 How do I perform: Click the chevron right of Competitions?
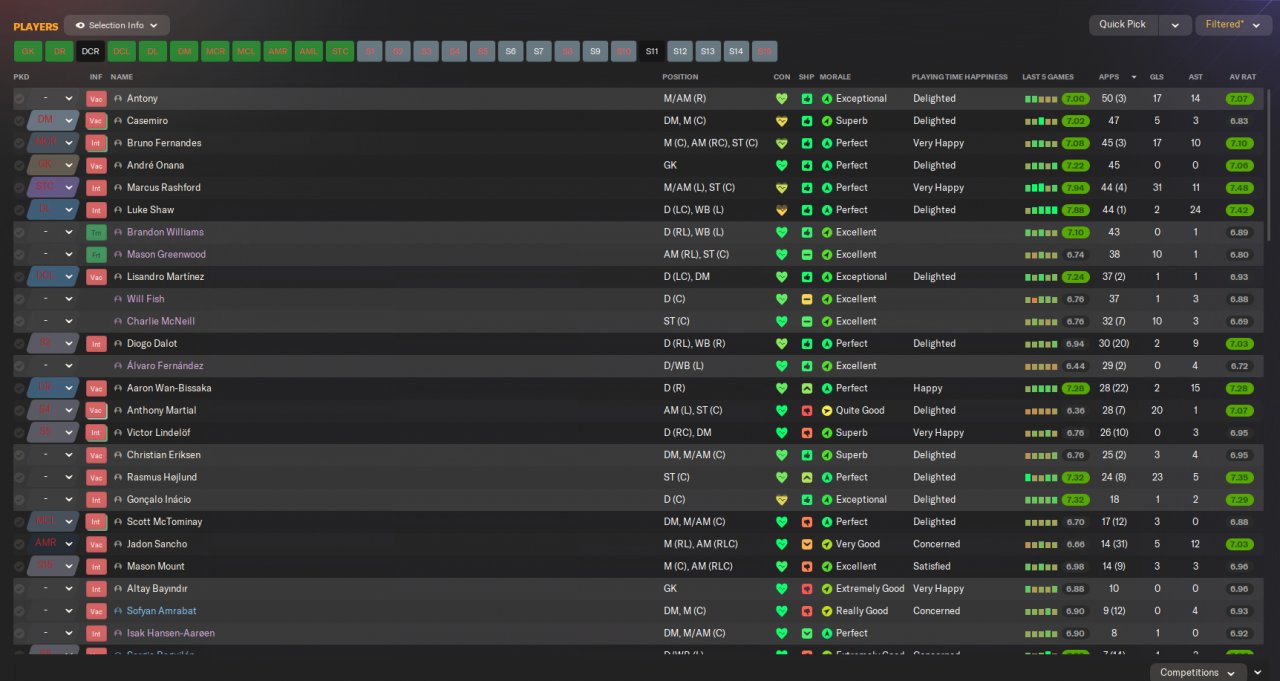1258,673
